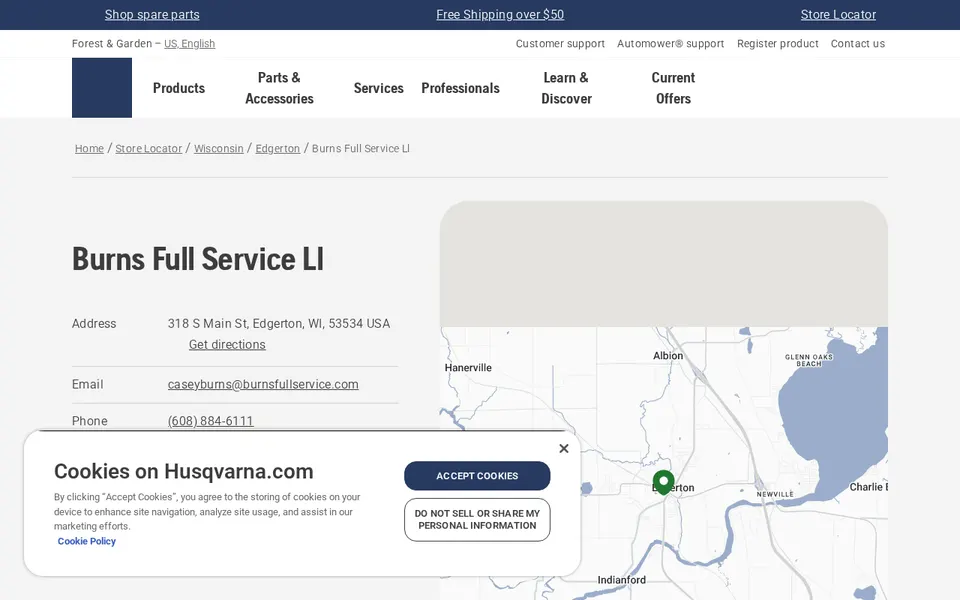960x600 pixels.
Task: Open Store Locator in top banner
Action: click(838, 15)
